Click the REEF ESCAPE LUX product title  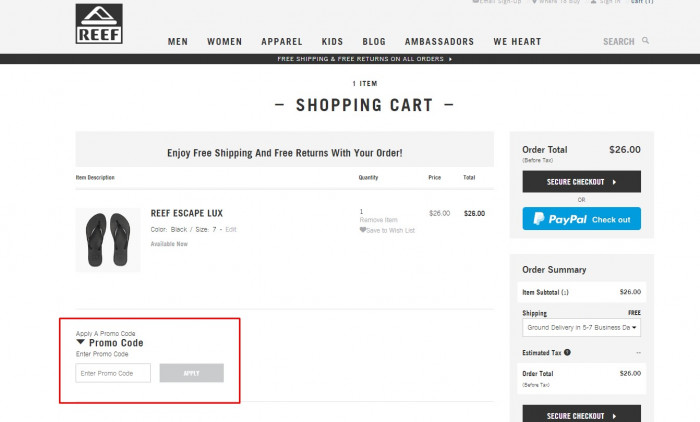coord(187,213)
